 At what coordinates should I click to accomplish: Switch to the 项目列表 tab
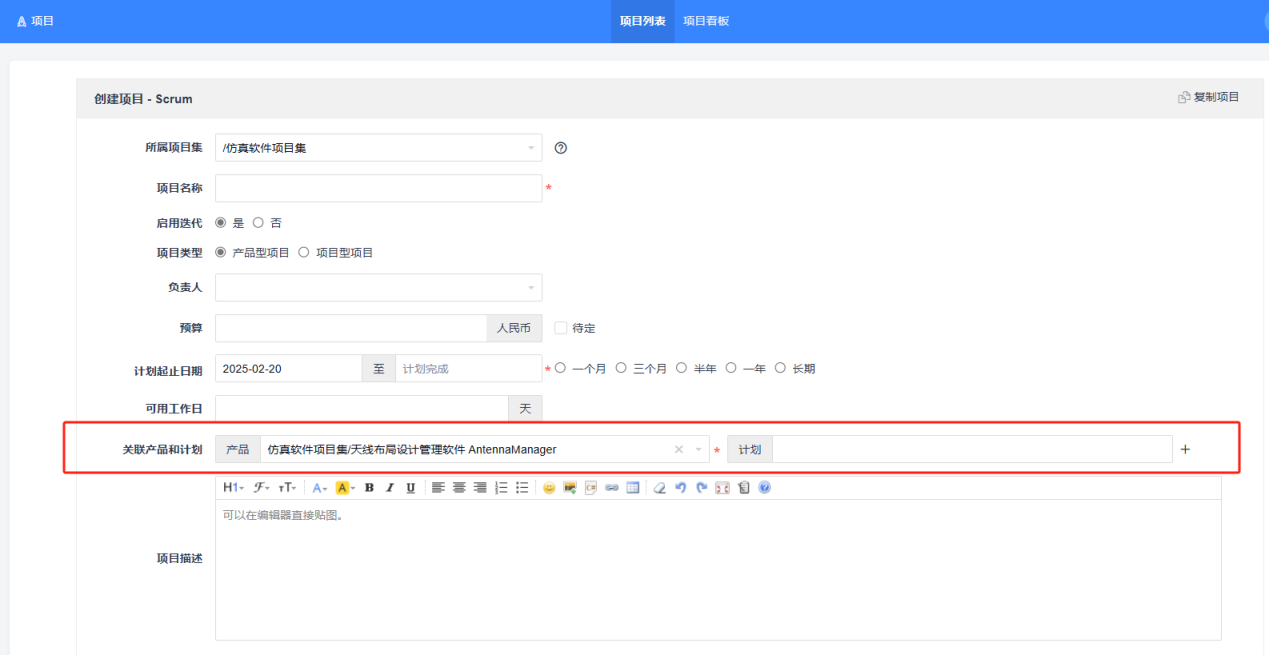[x=643, y=21]
